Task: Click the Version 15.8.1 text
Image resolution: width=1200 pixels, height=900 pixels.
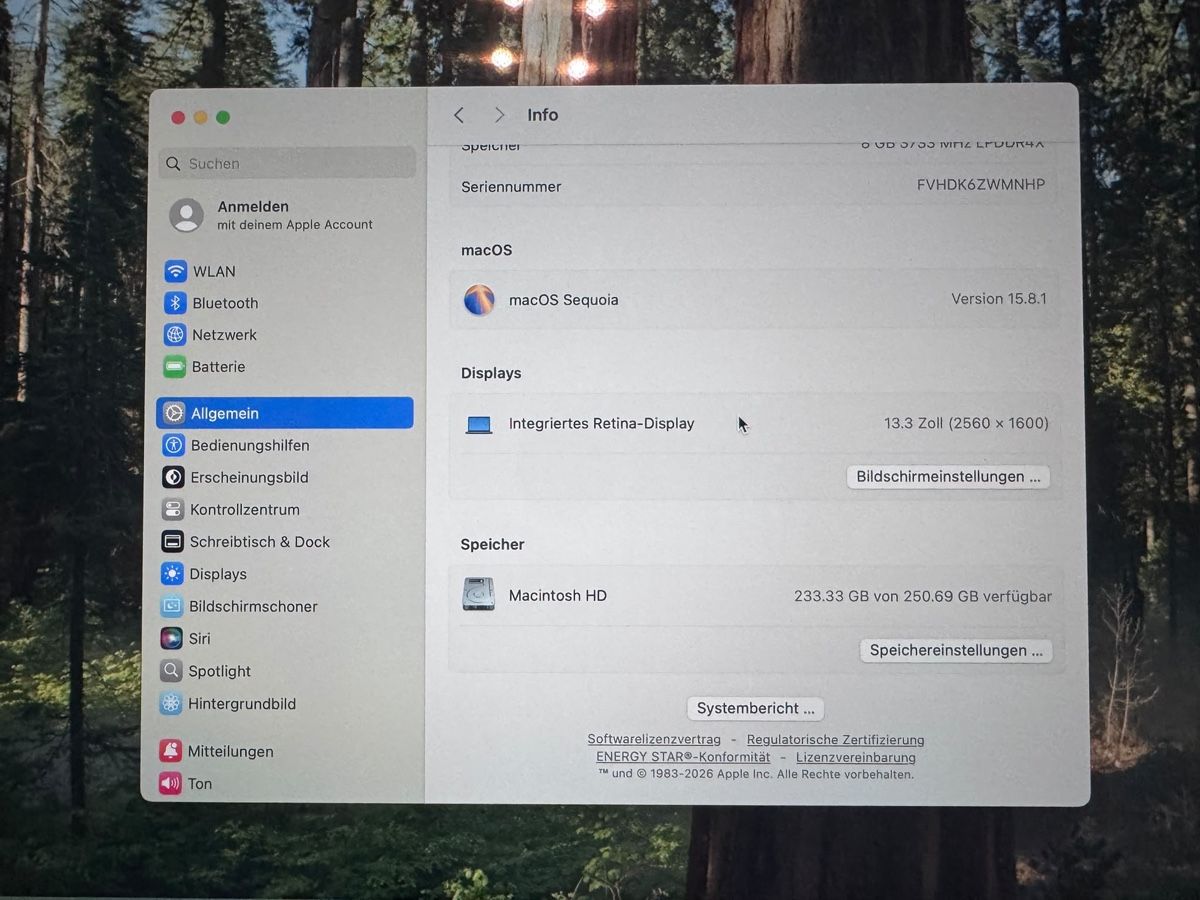Action: tap(999, 299)
